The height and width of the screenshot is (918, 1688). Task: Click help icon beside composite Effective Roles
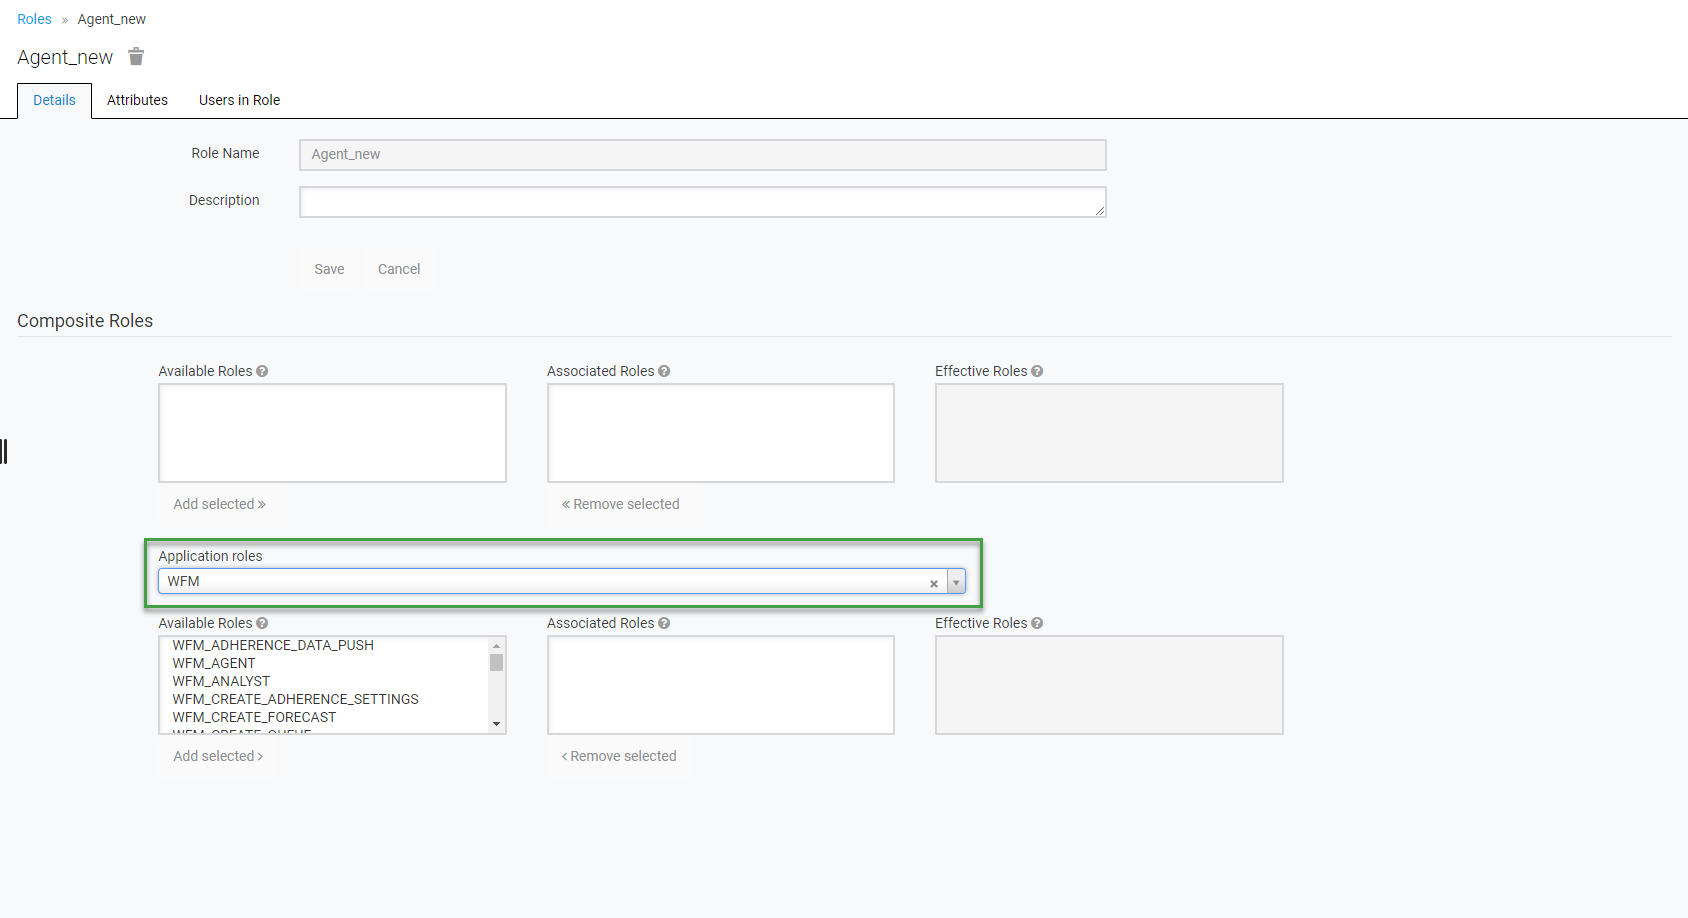tap(1037, 371)
